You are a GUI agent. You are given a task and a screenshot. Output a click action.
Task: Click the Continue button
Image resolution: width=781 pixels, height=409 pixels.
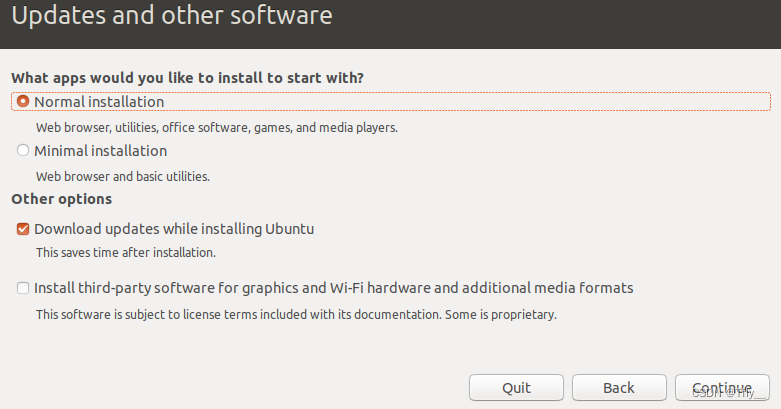click(x=722, y=388)
